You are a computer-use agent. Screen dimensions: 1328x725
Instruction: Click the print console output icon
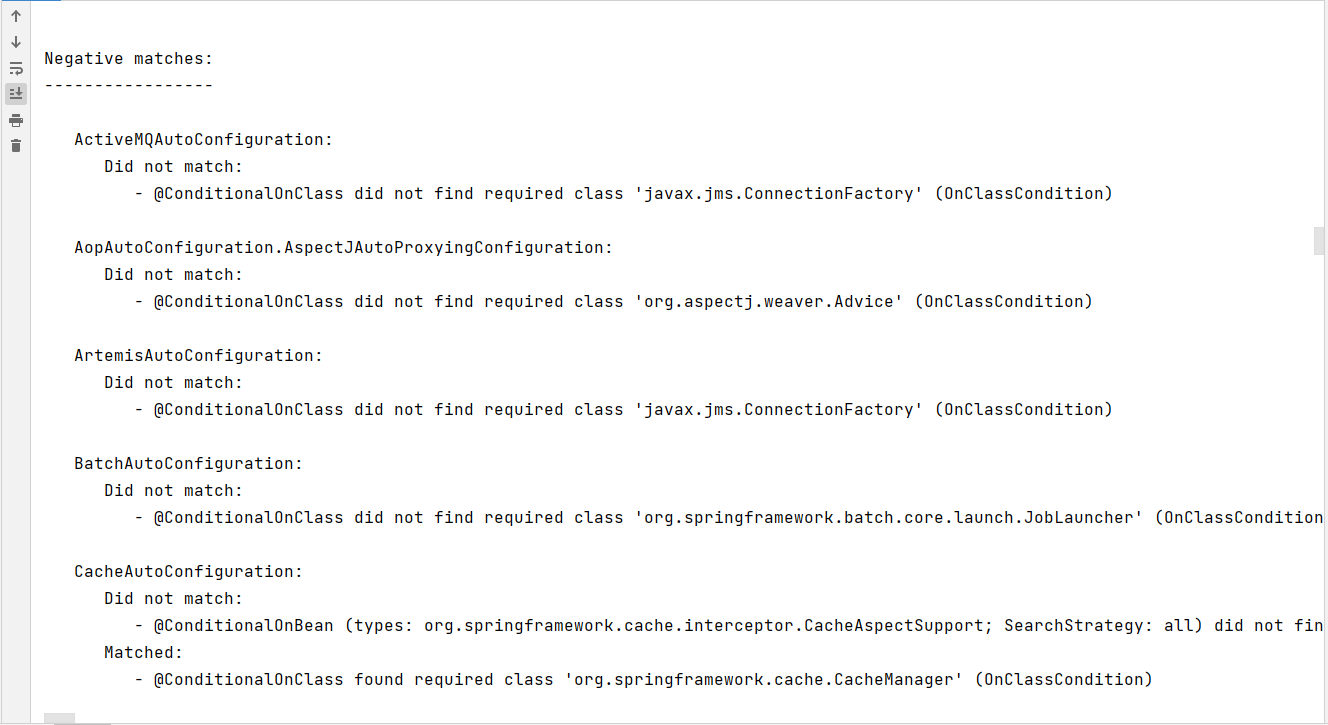(16, 120)
